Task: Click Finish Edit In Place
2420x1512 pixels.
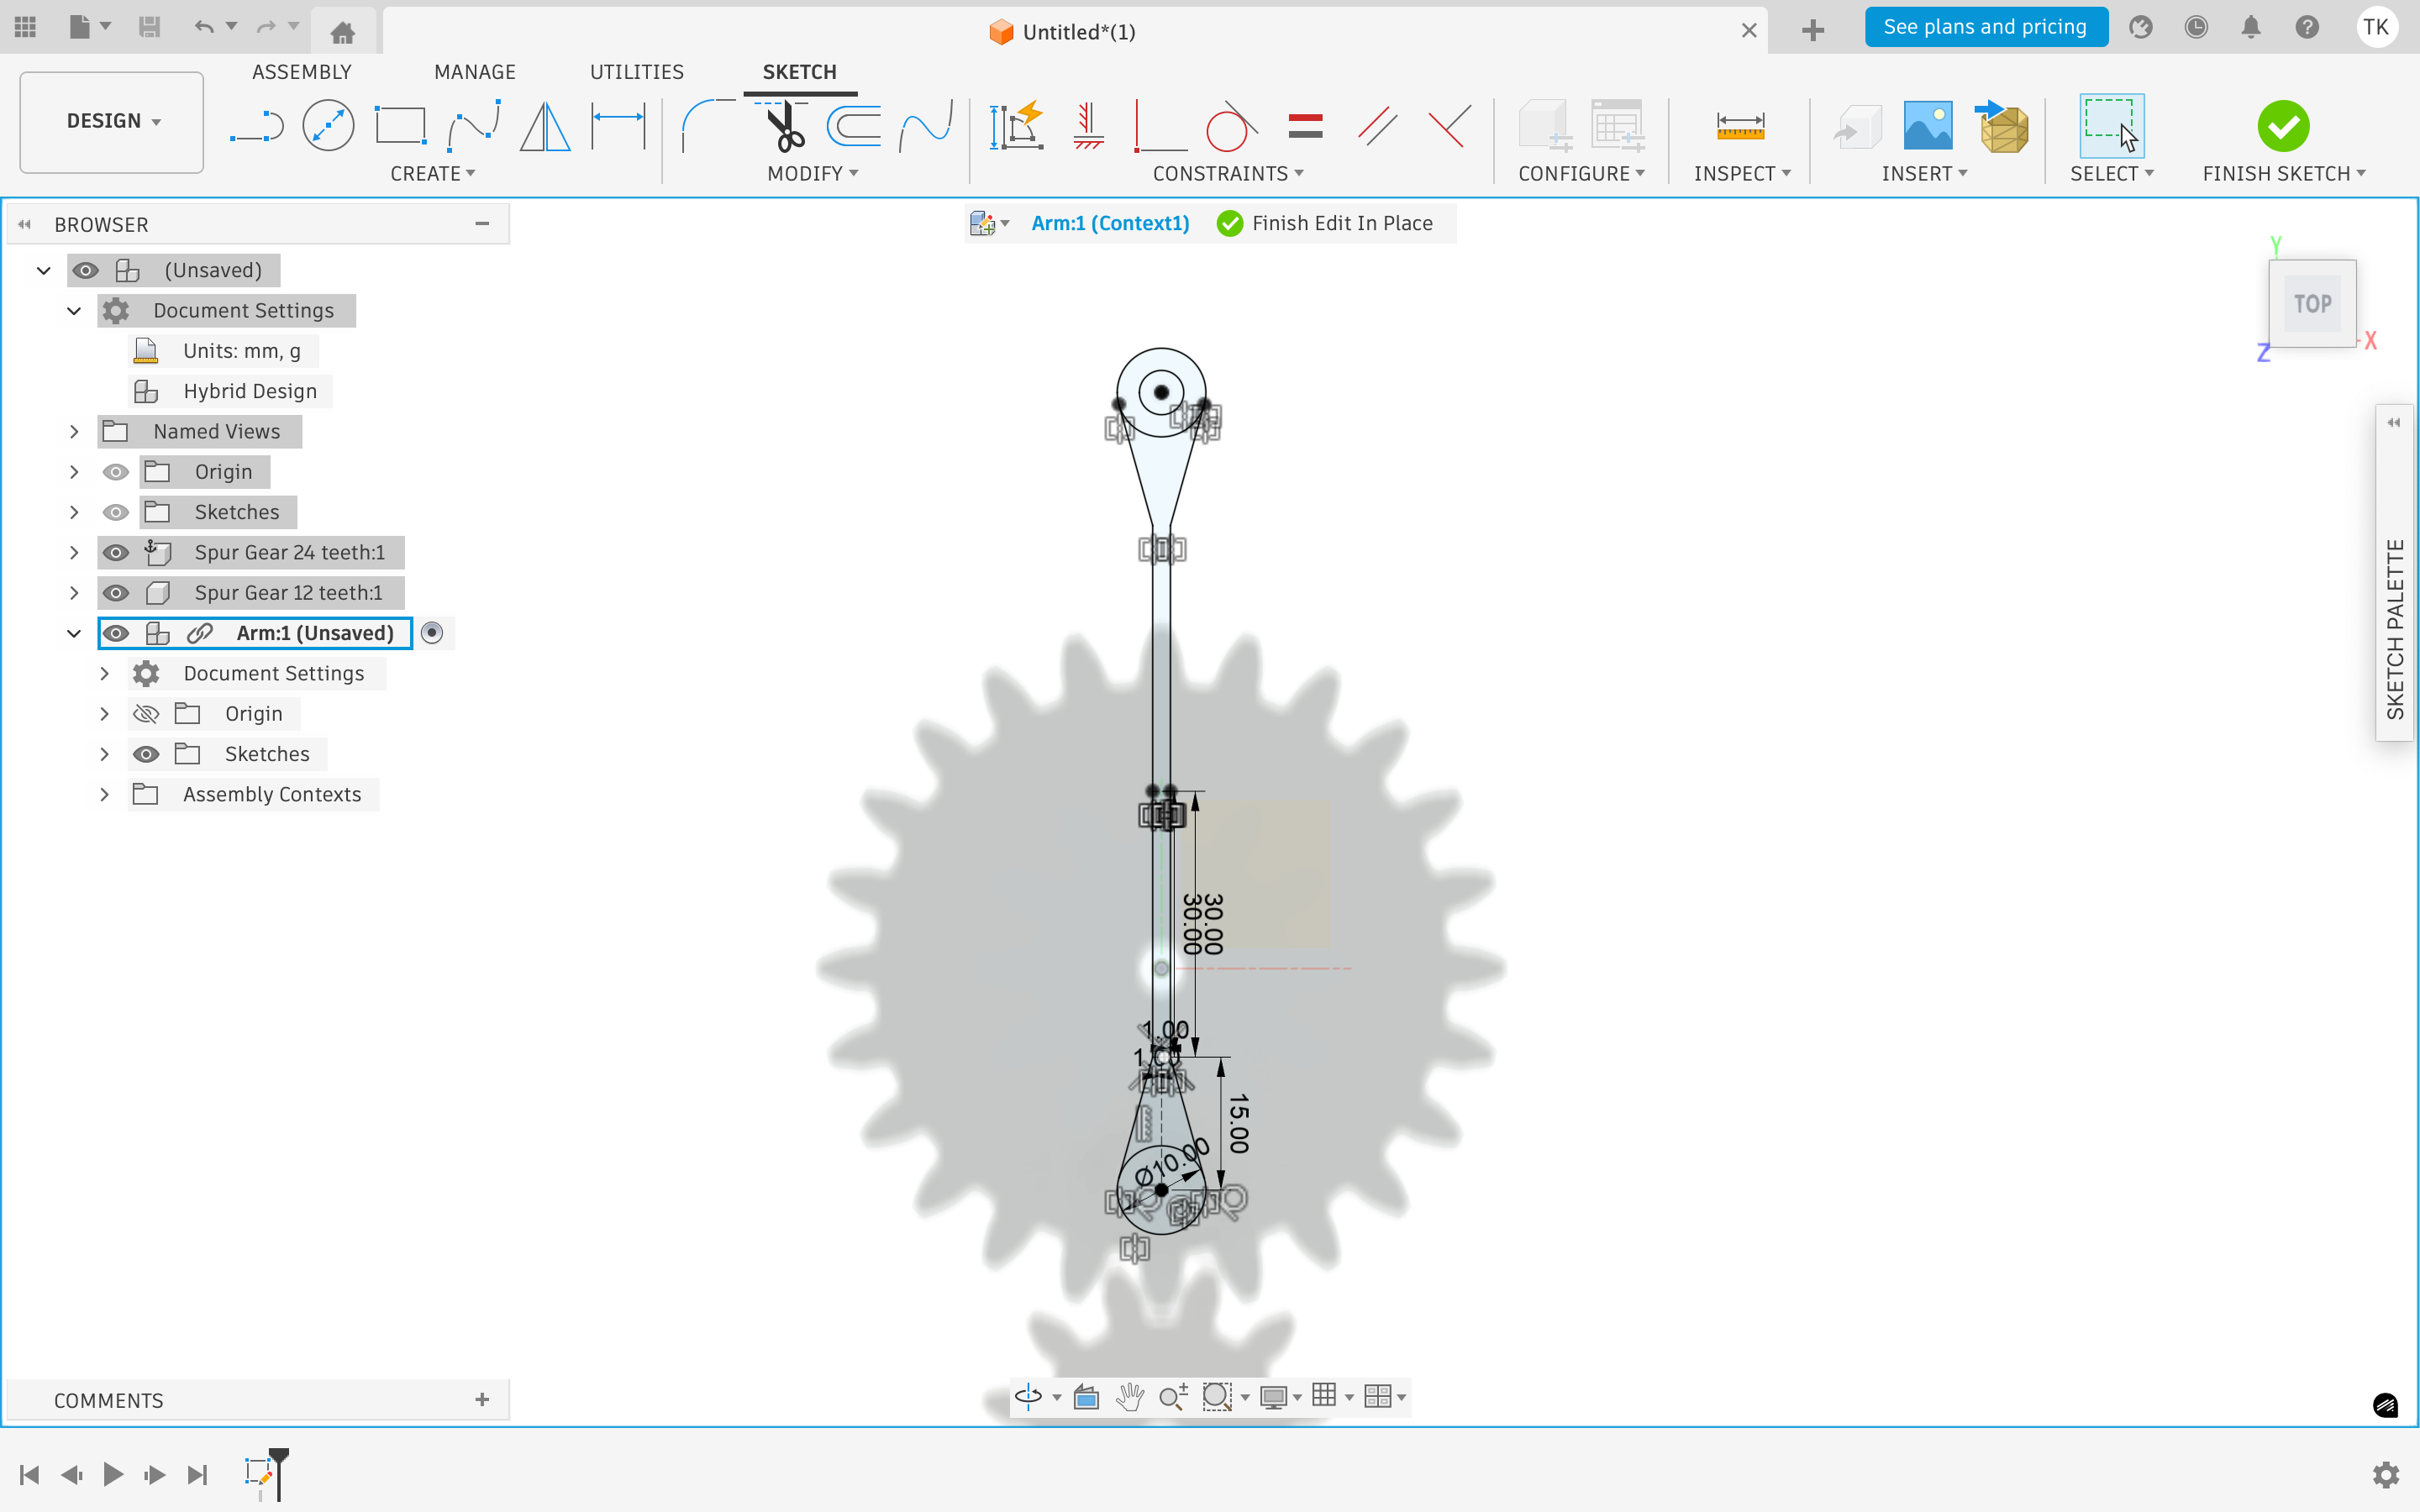Action: [x=1326, y=224]
